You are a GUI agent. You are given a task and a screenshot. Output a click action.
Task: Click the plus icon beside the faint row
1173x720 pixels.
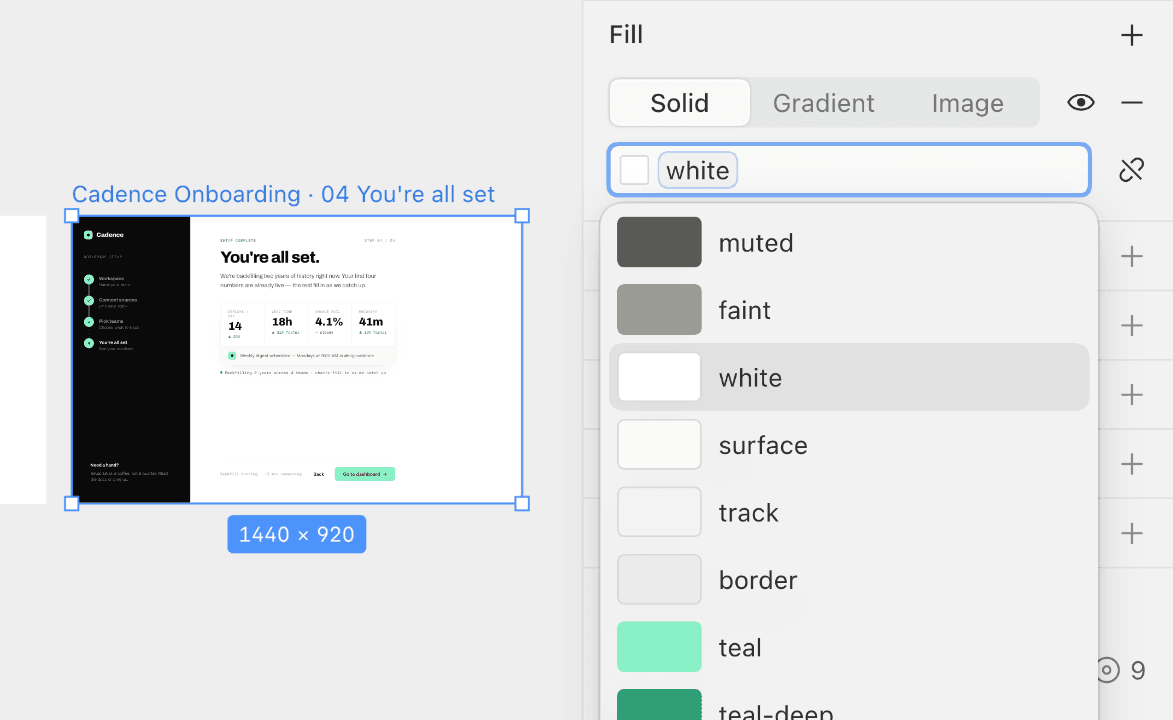(1132, 326)
